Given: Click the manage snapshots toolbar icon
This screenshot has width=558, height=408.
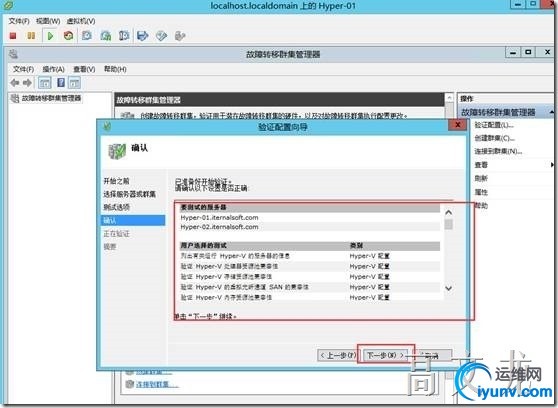Looking at the screenshot, I should pyautogui.click(x=124, y=36).
